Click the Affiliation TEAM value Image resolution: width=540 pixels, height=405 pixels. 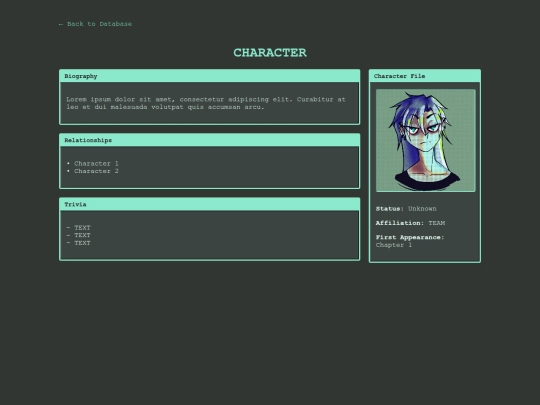click(437, 223)
